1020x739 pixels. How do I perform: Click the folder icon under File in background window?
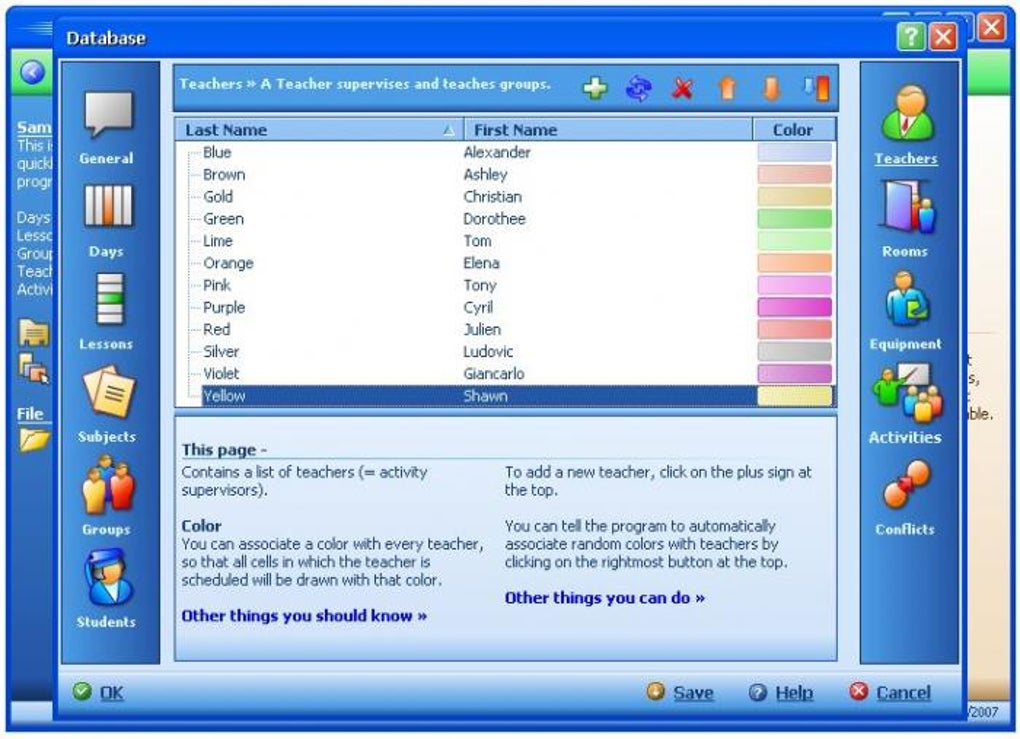[34, 440]
